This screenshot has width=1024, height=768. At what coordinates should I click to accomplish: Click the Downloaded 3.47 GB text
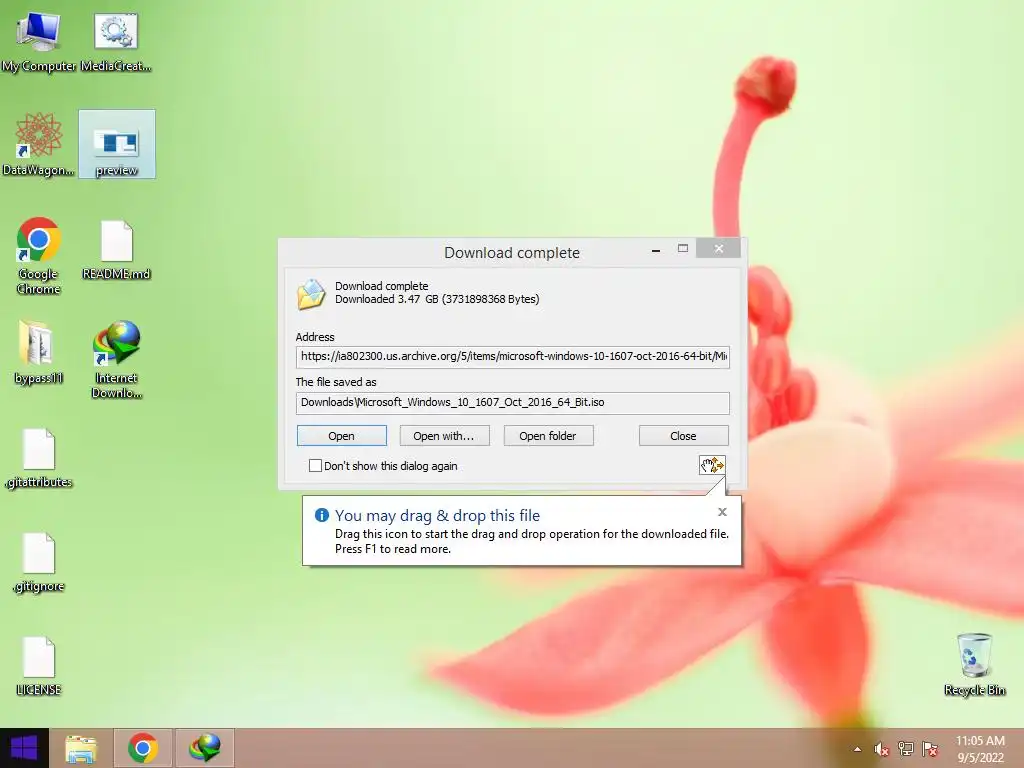437,299
